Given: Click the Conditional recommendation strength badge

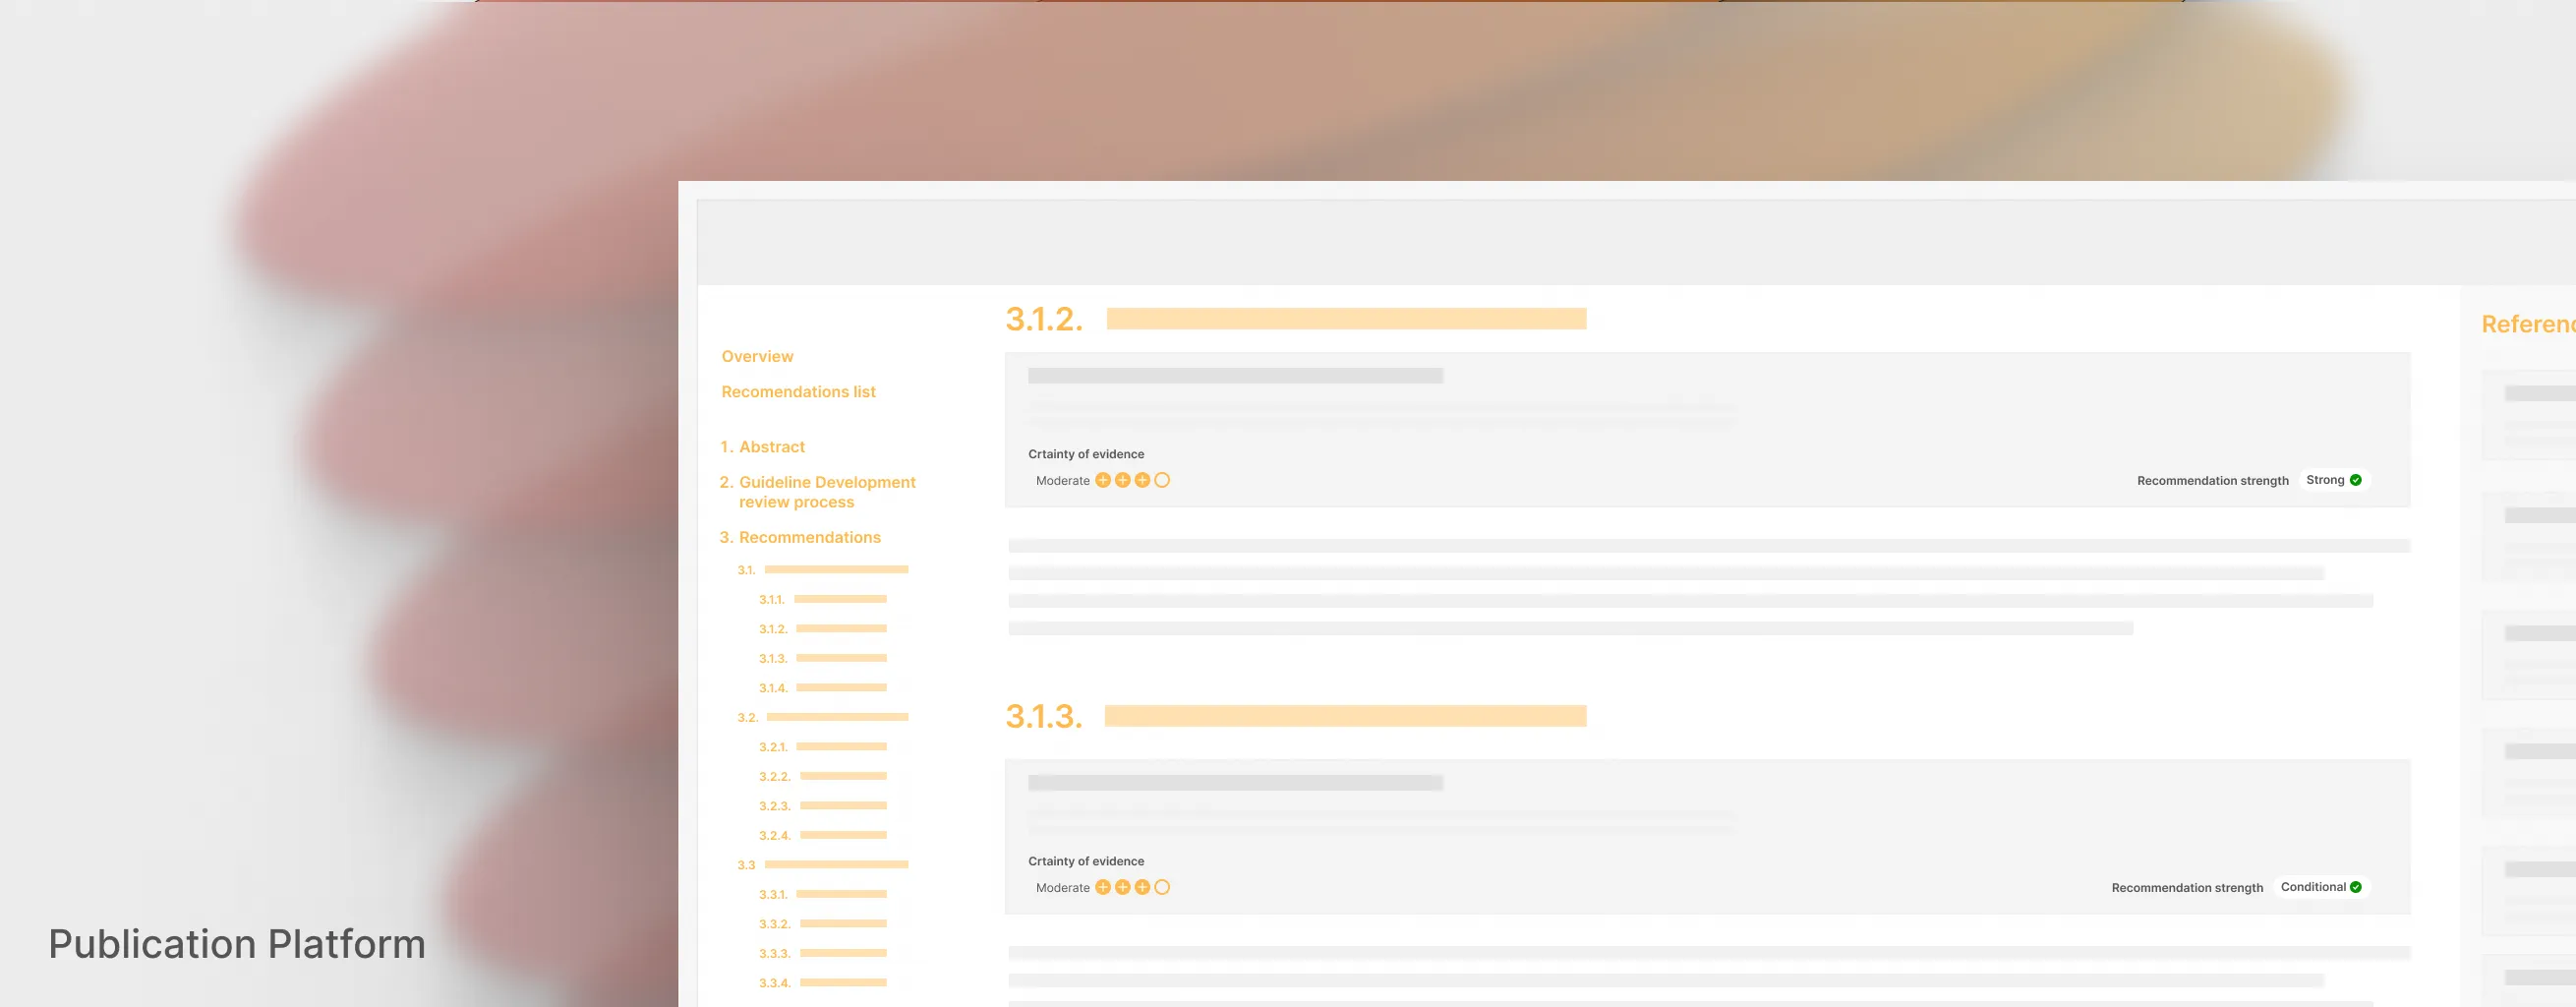Looking at the screenshot, I should click(x=2321, y=887).
